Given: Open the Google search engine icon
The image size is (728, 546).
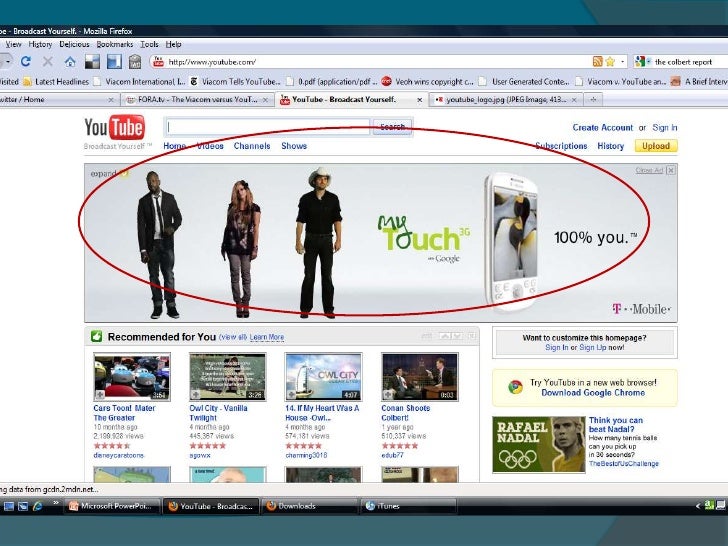Looking at the screenshot, I should tap(641, 61).
